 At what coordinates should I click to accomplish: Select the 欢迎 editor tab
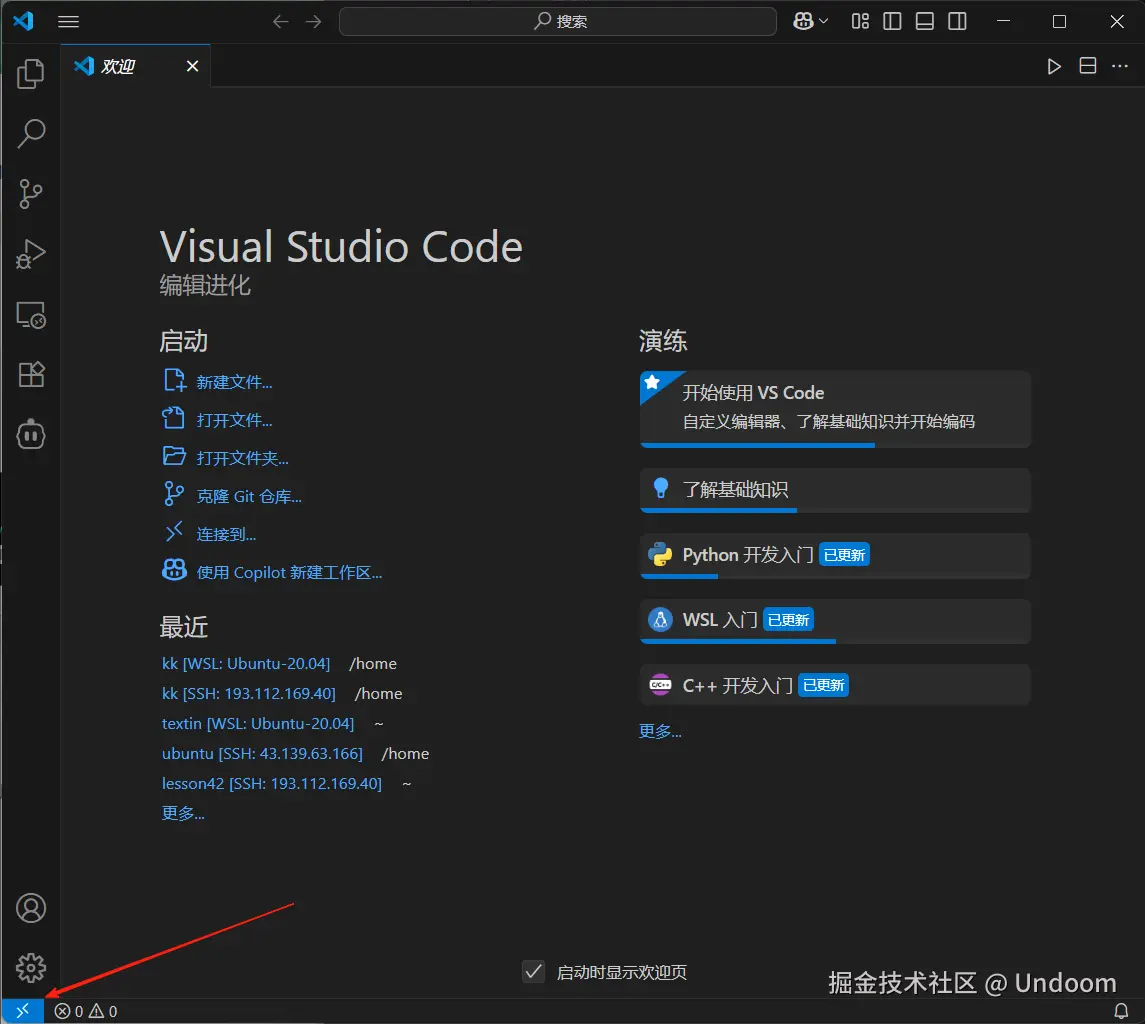coord(136,66)
